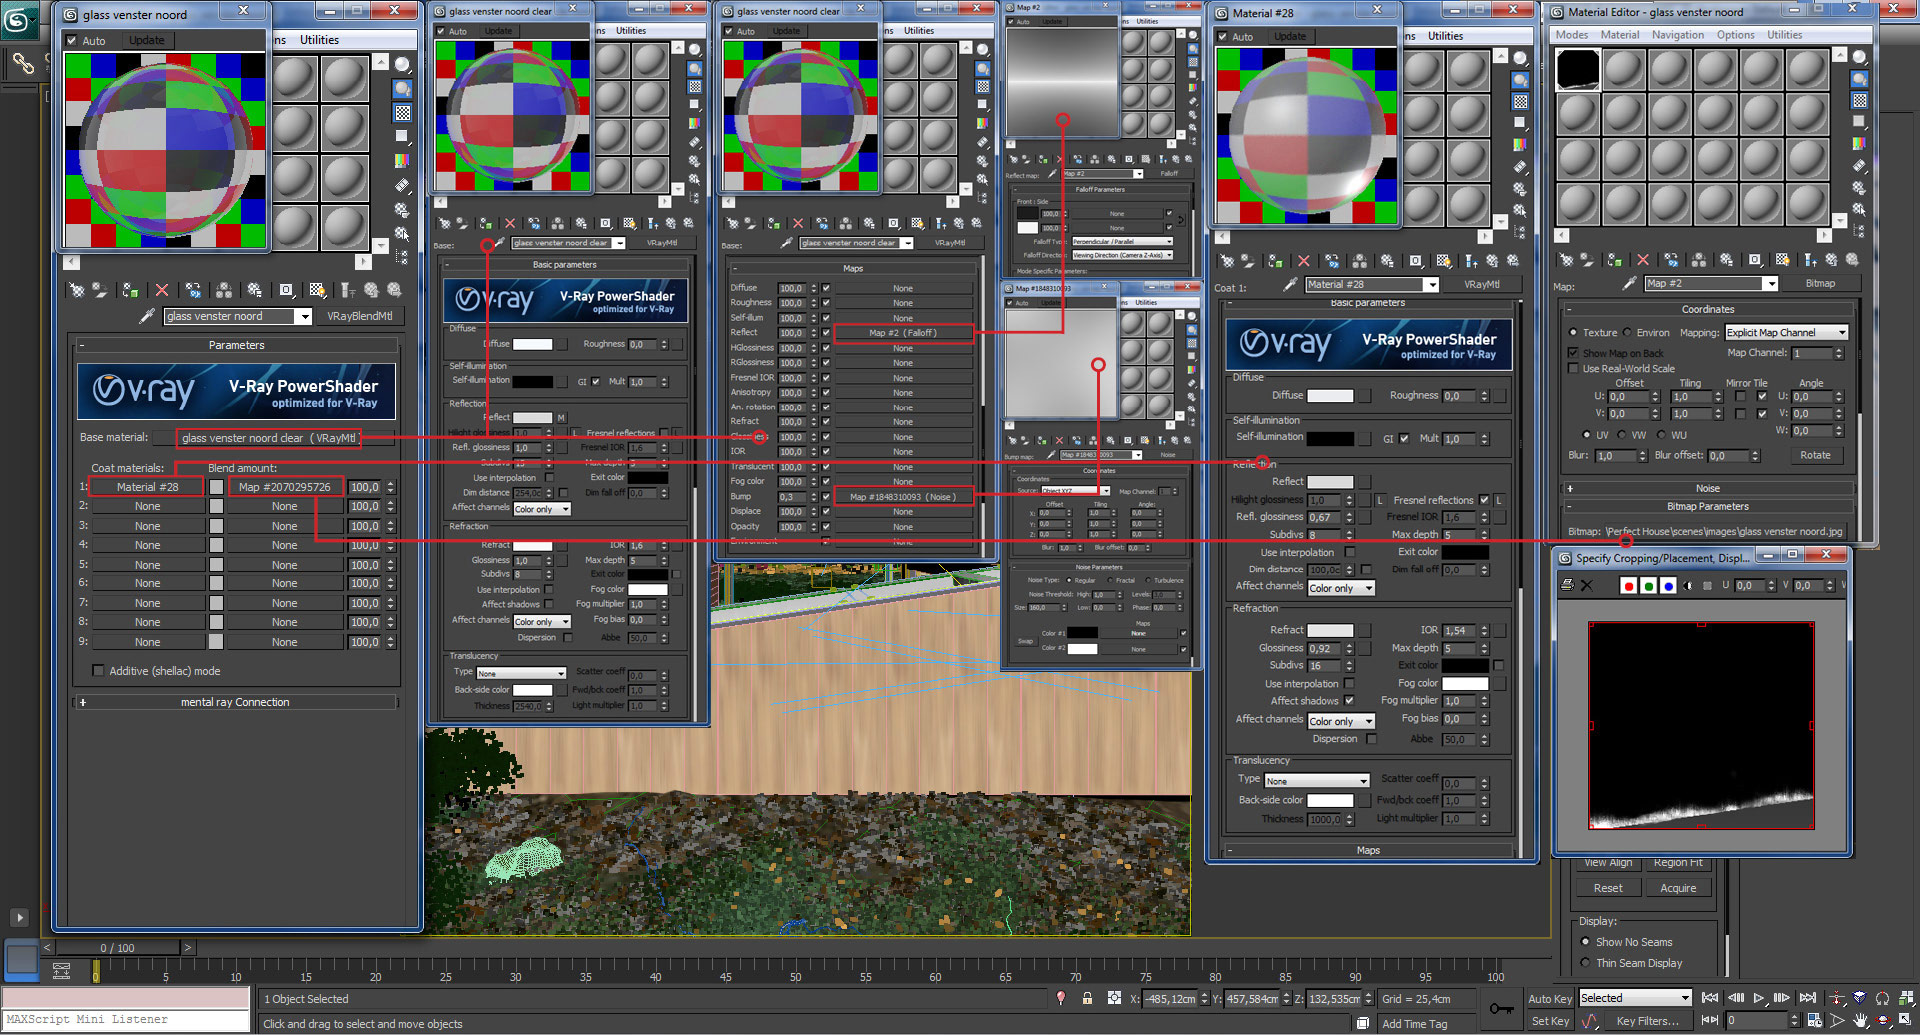Viewport: 1920px width, 1035px height.
Task: Enable Use Real-World Scale
Action: pos(1573,369)
